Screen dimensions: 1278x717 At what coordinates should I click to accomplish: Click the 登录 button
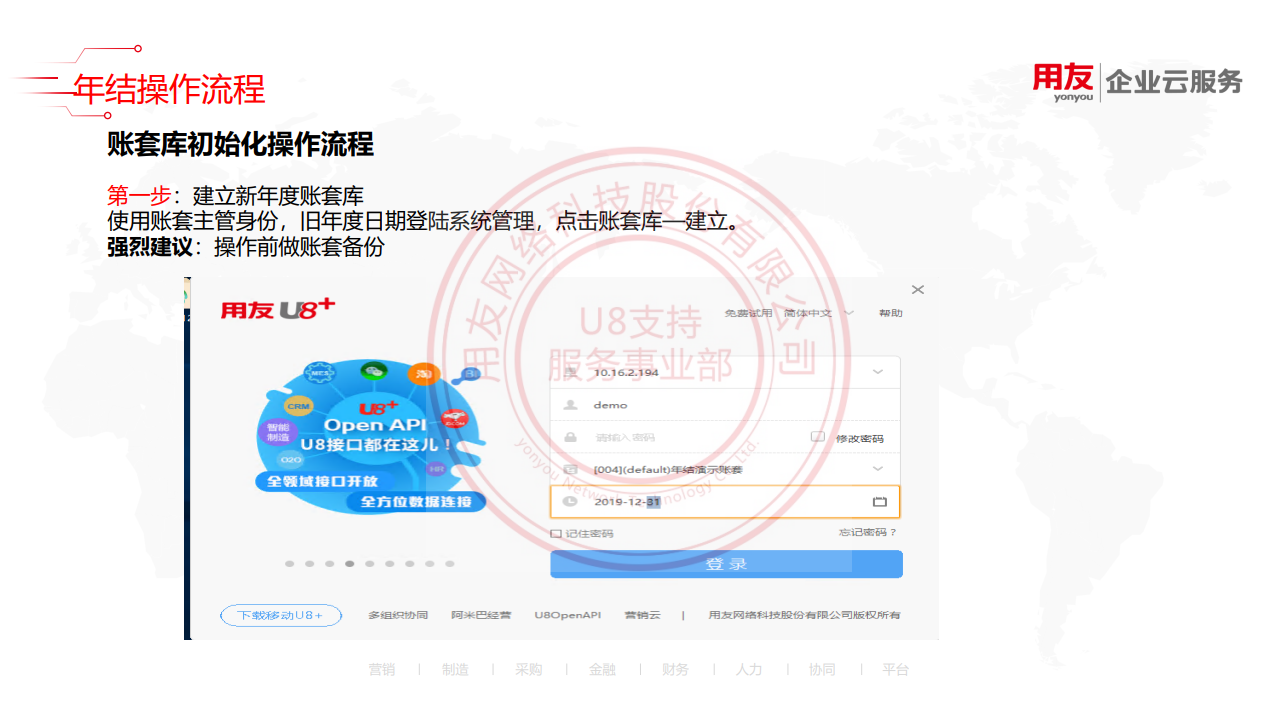tap(726, 564)
